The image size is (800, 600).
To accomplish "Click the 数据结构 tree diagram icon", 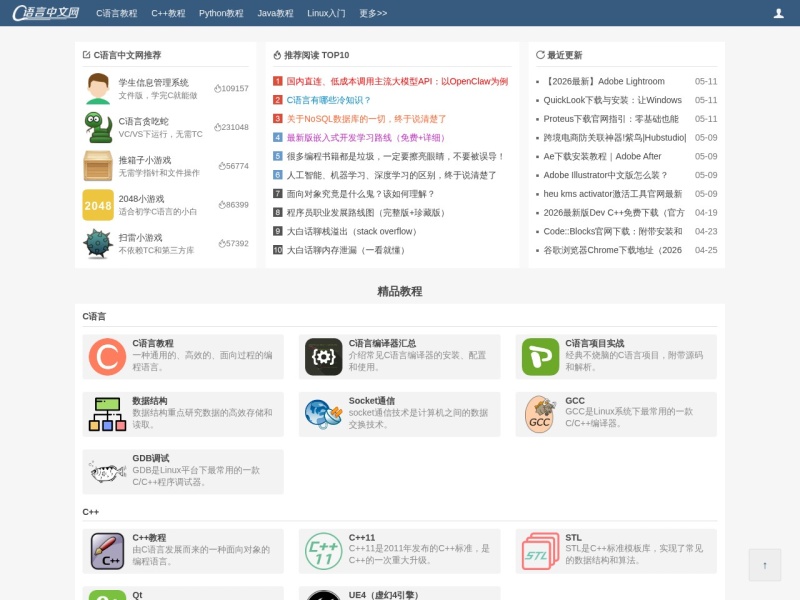I will coord(107,414).
